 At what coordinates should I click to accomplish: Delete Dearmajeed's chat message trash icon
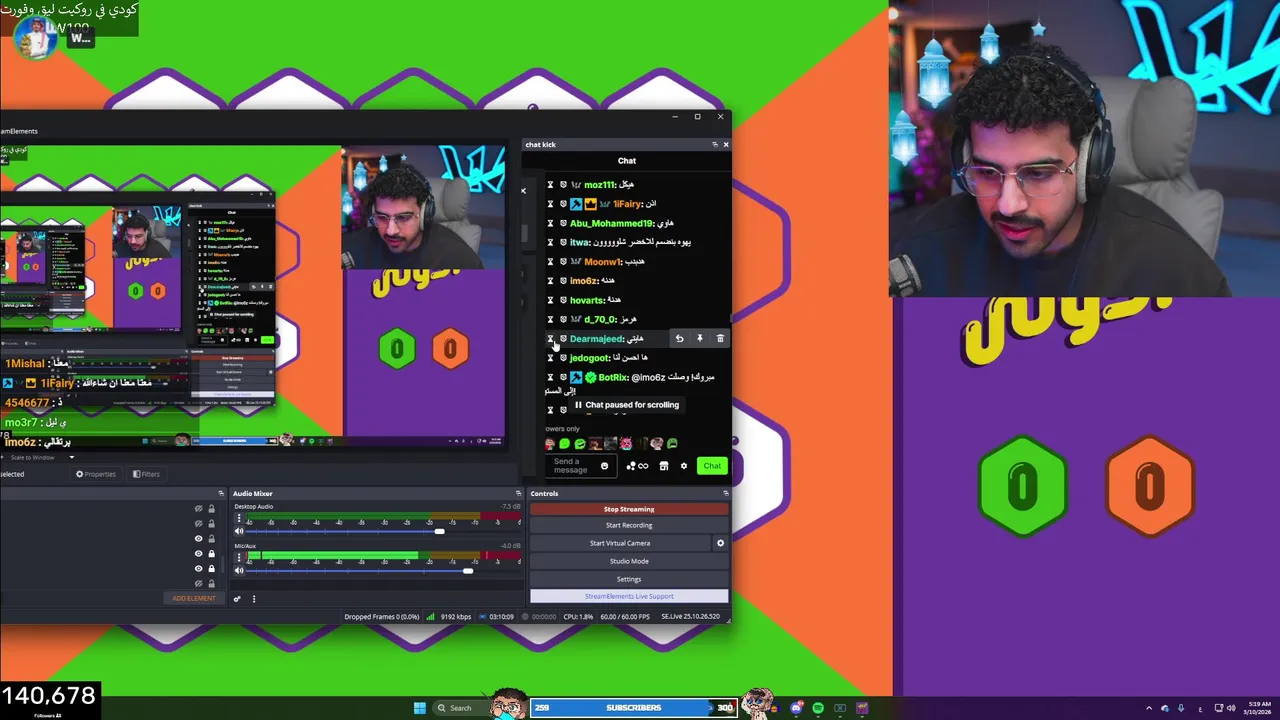point(720,339)
